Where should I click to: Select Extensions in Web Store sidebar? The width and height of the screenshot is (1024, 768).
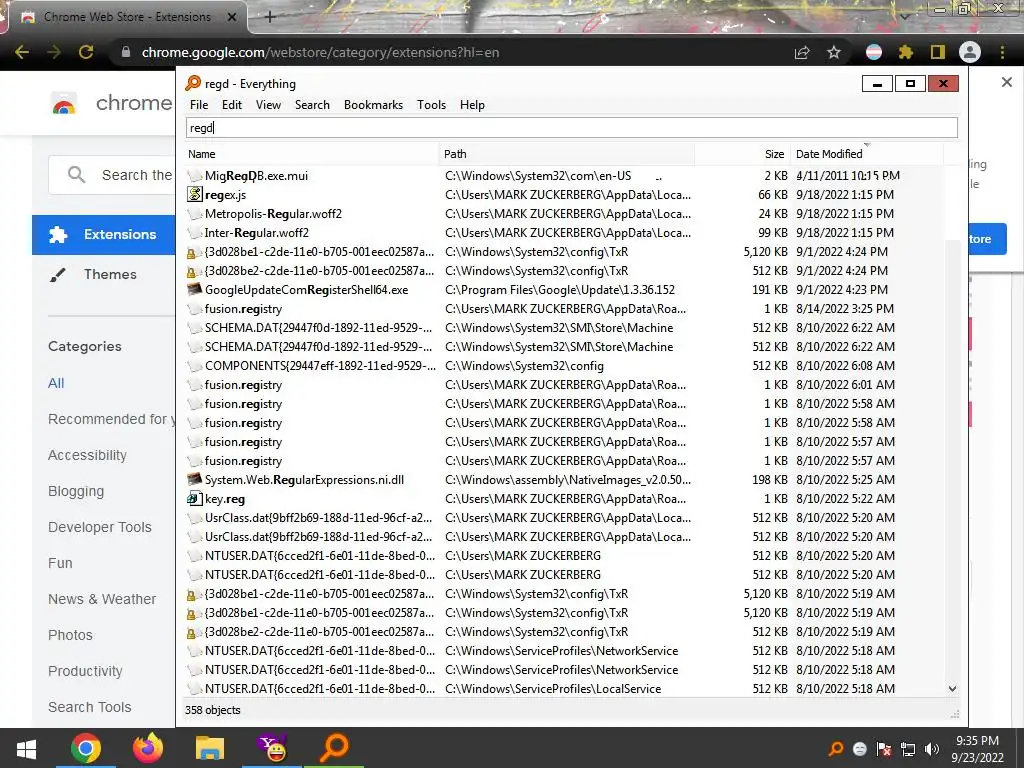click(x=104, y=234)
